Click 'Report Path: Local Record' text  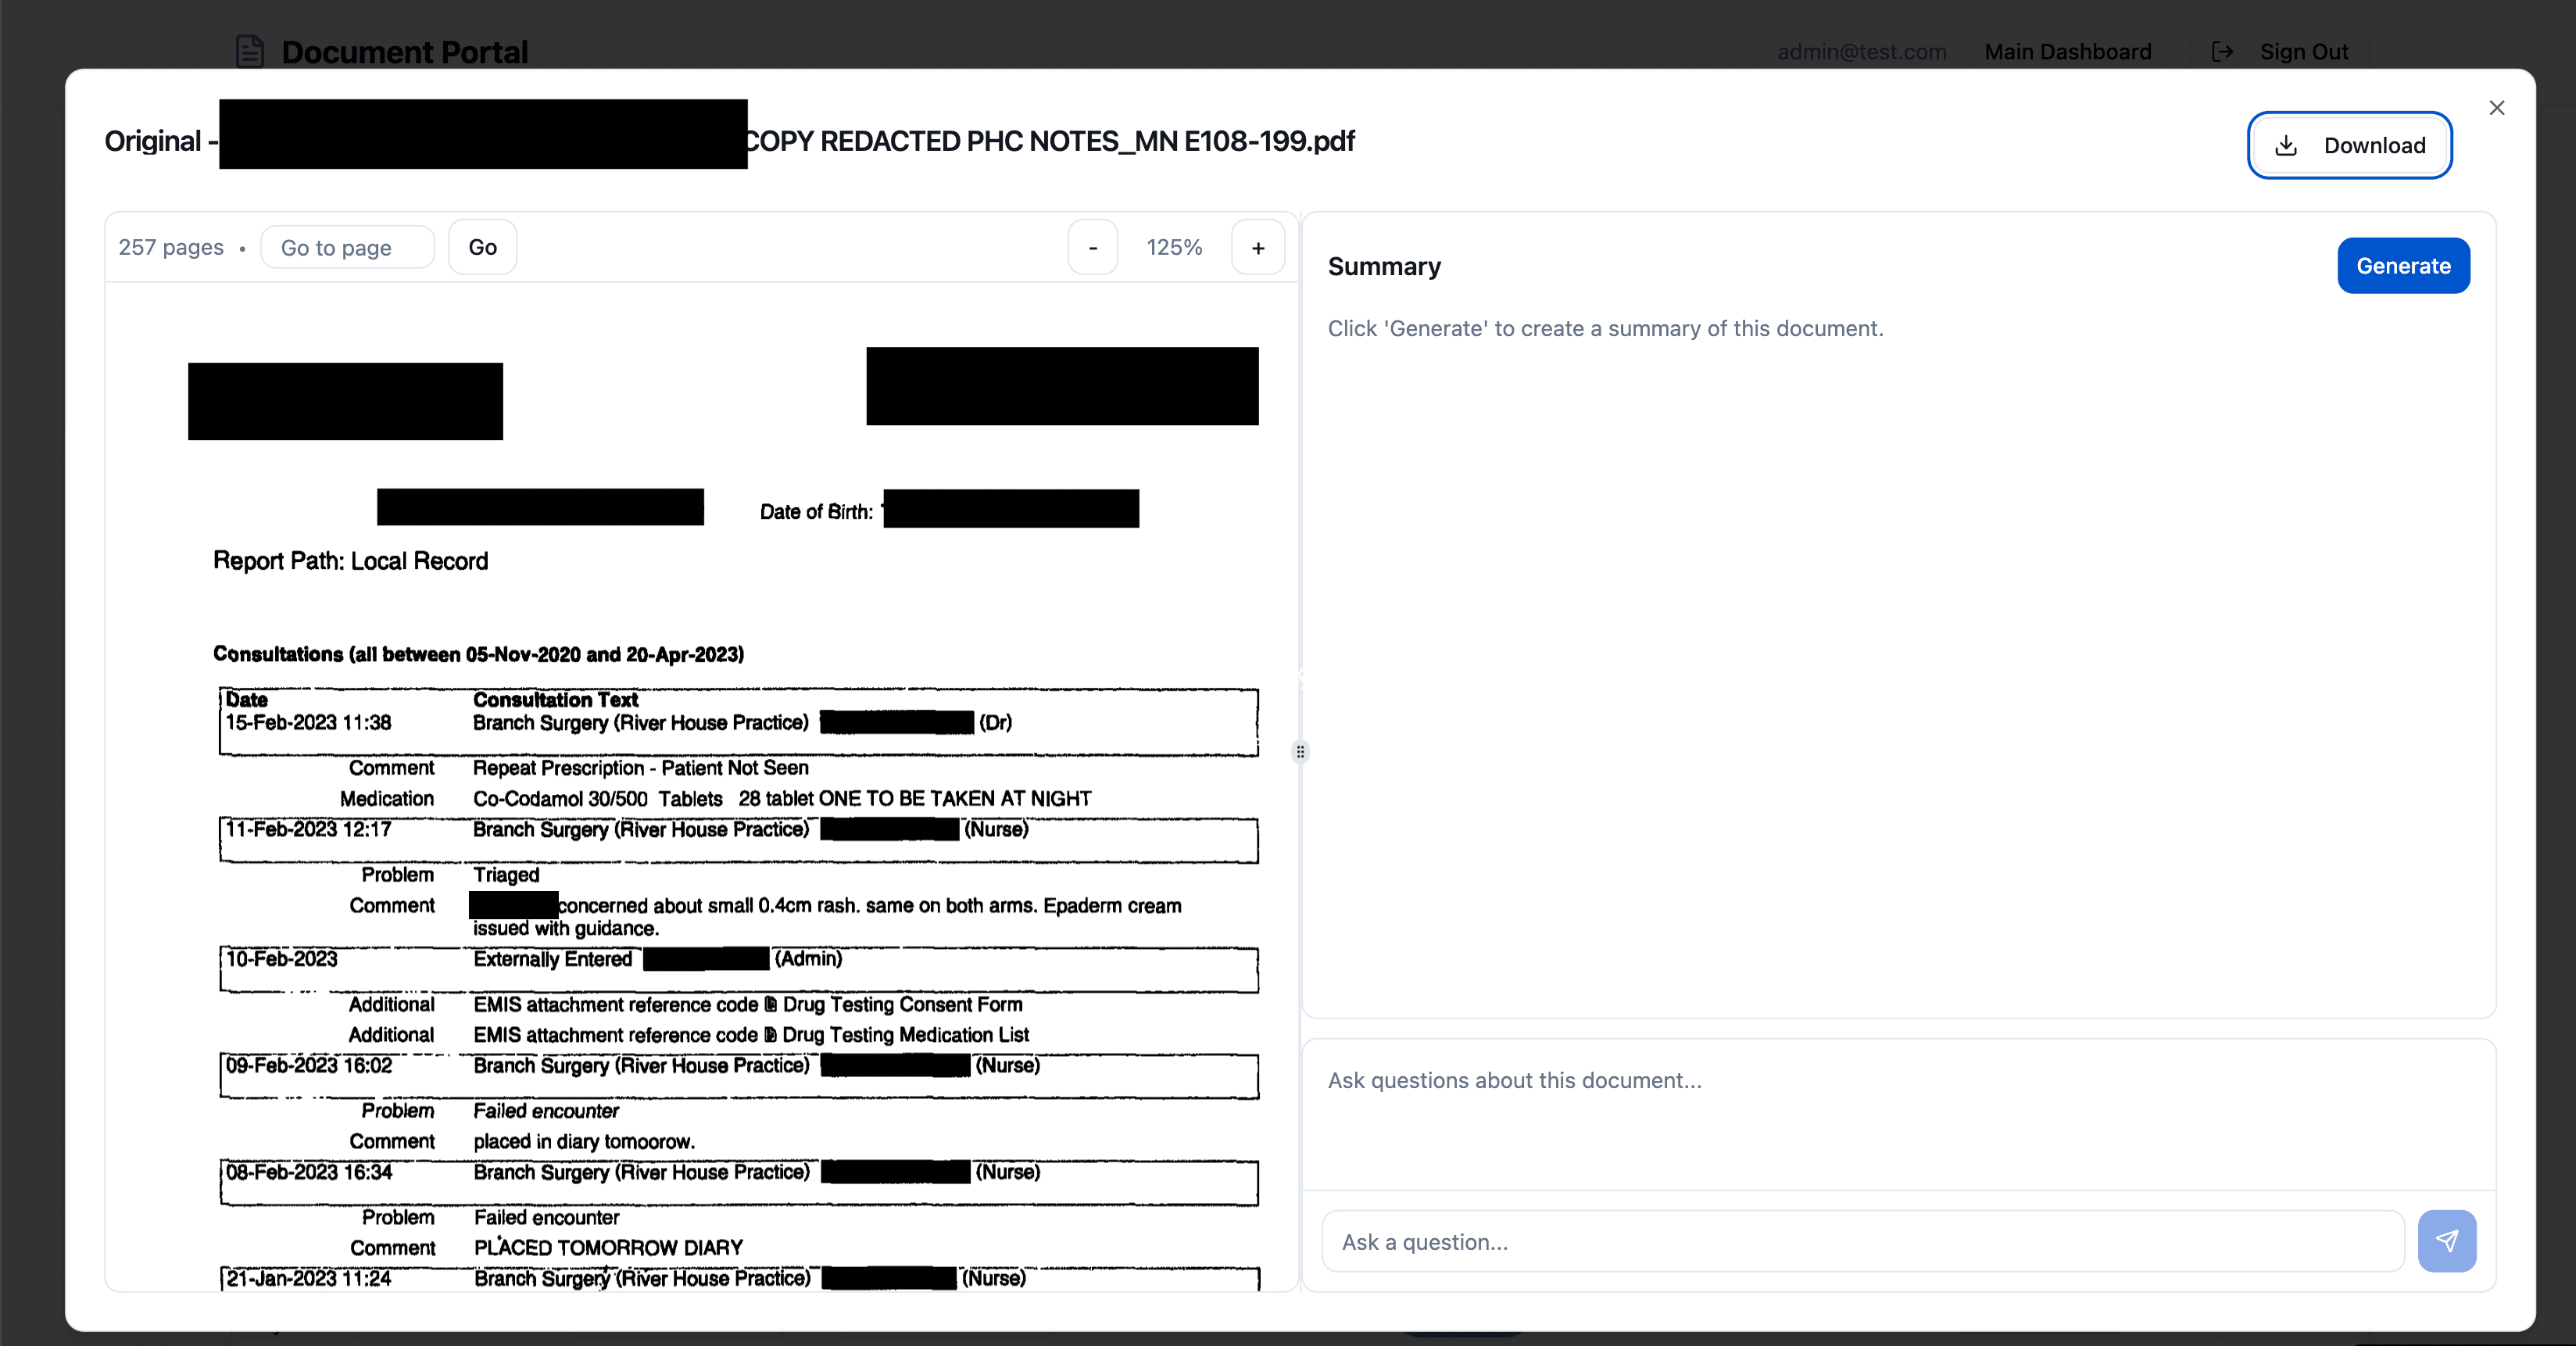350,561
